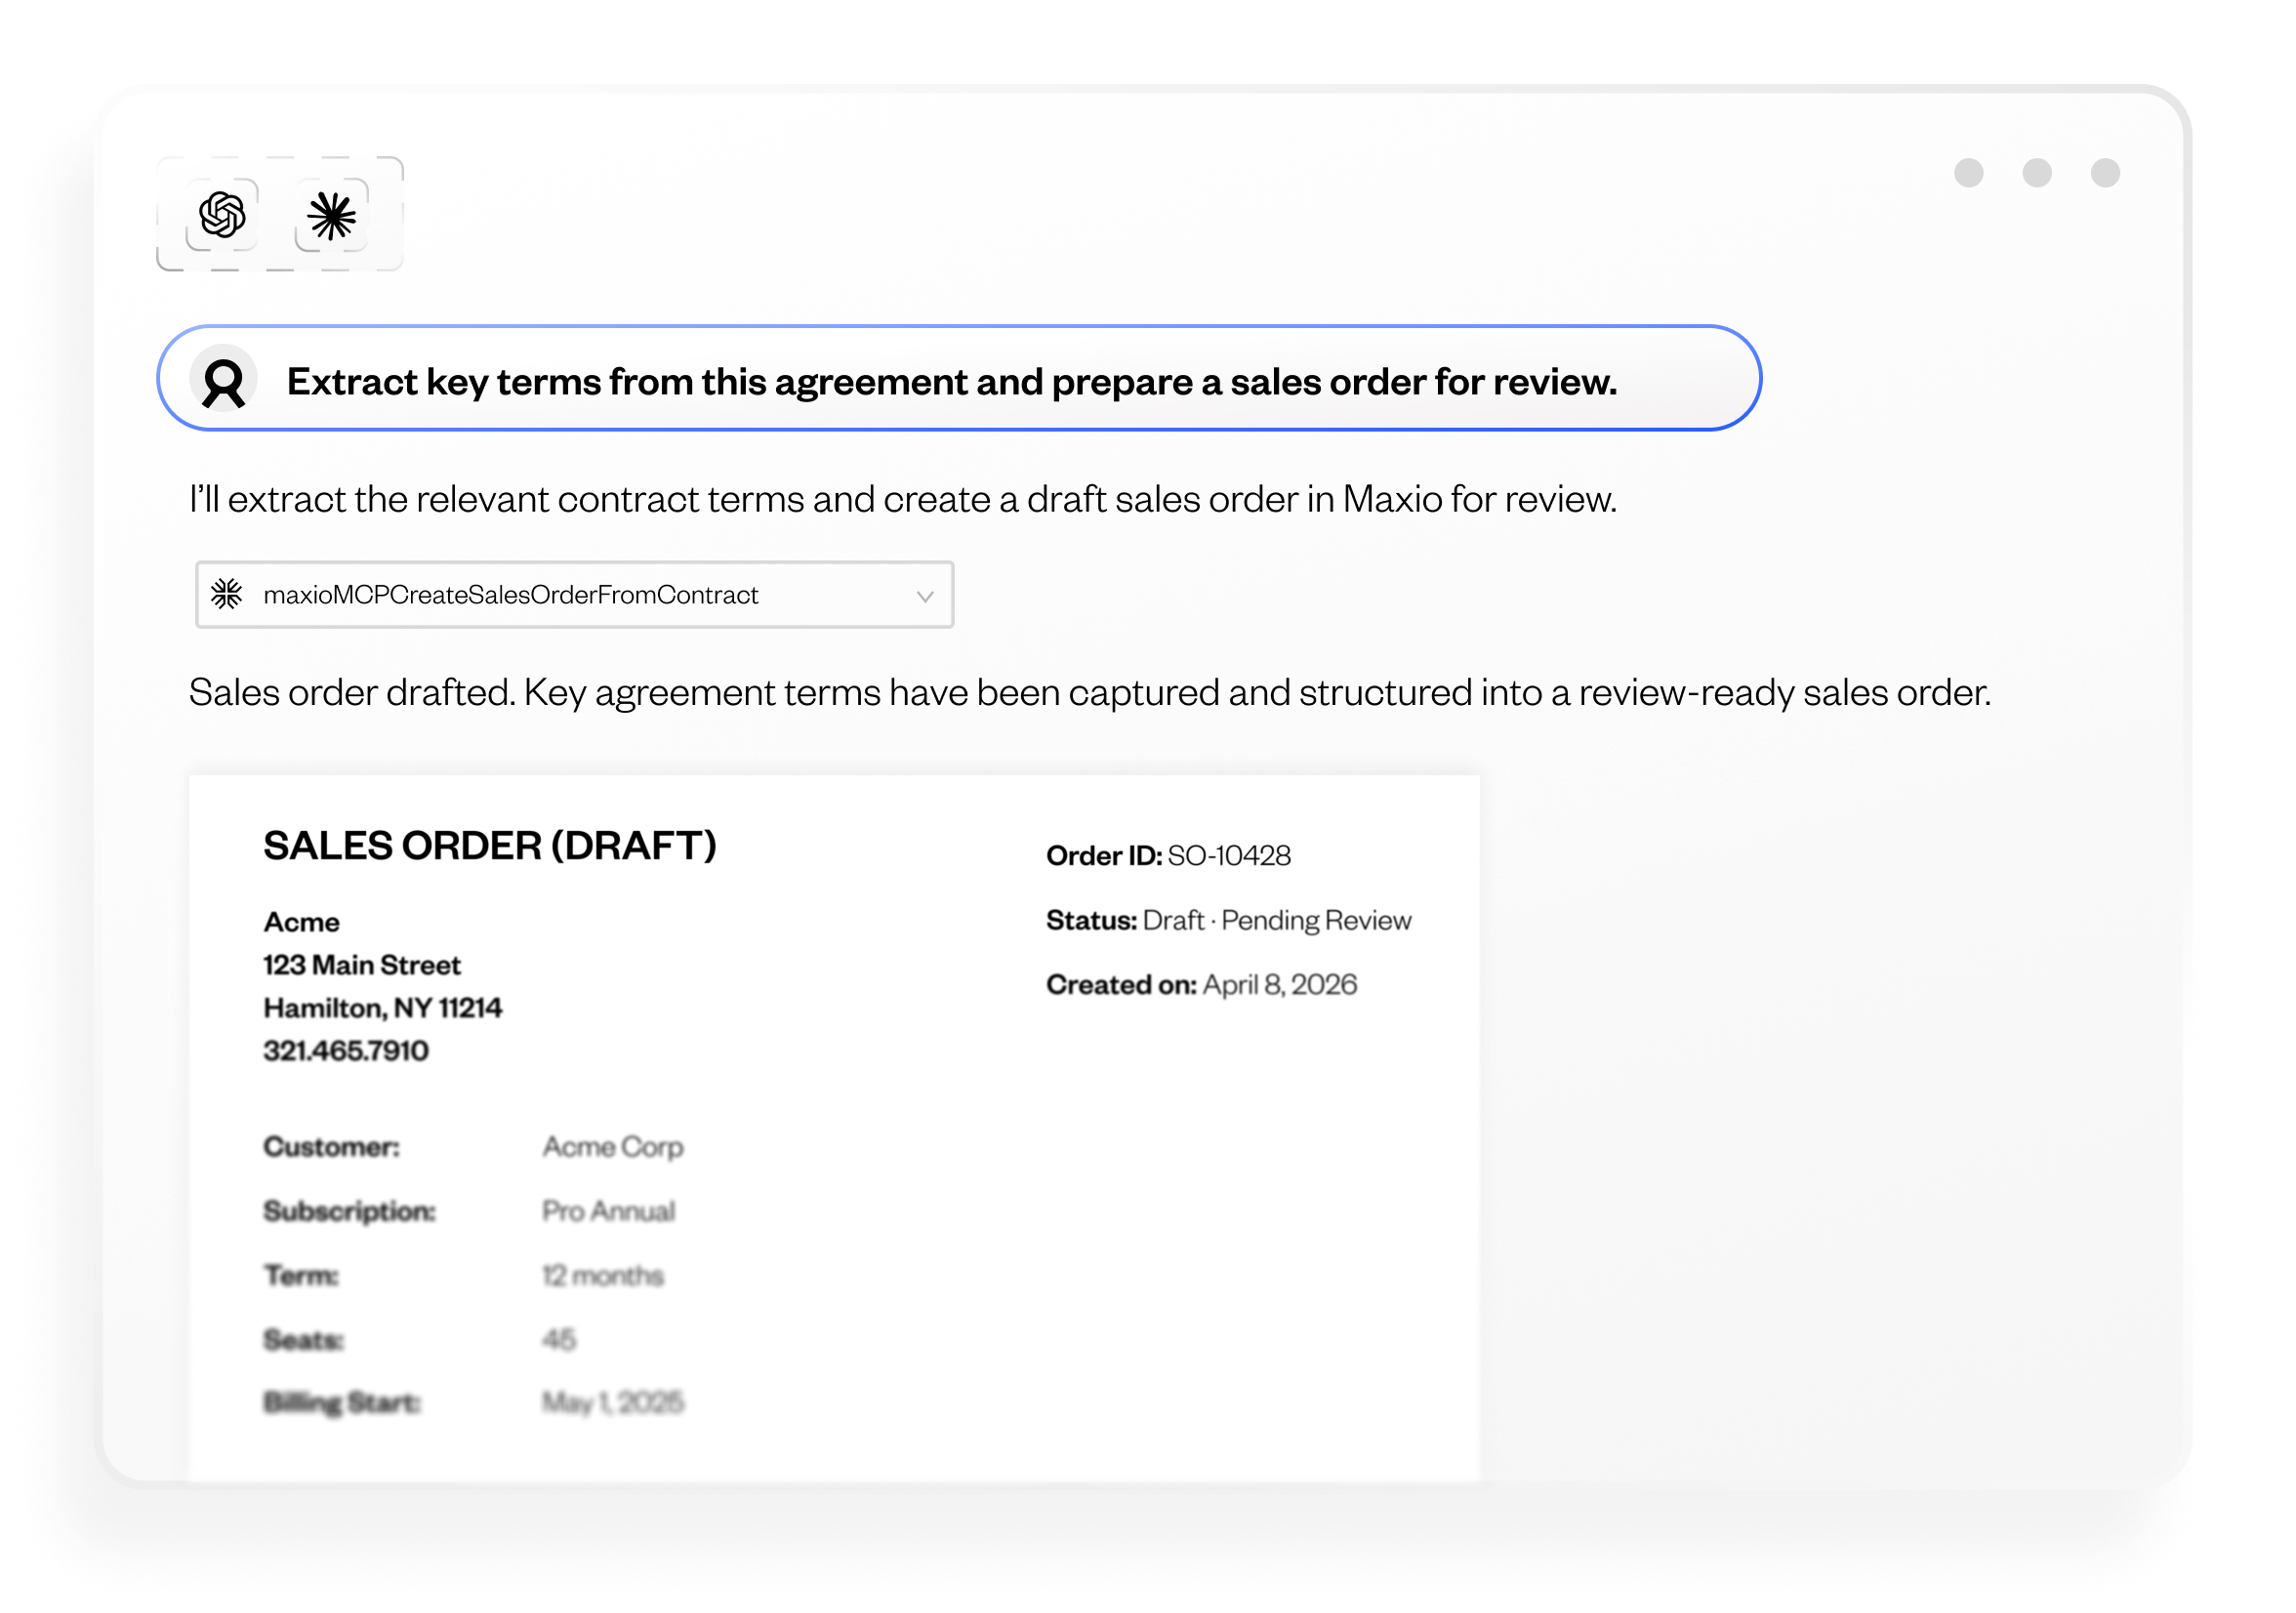
Task: Click the SALES ORDER (DRAFT) heading
Action: pyautogui.click(x=490, y=845)
